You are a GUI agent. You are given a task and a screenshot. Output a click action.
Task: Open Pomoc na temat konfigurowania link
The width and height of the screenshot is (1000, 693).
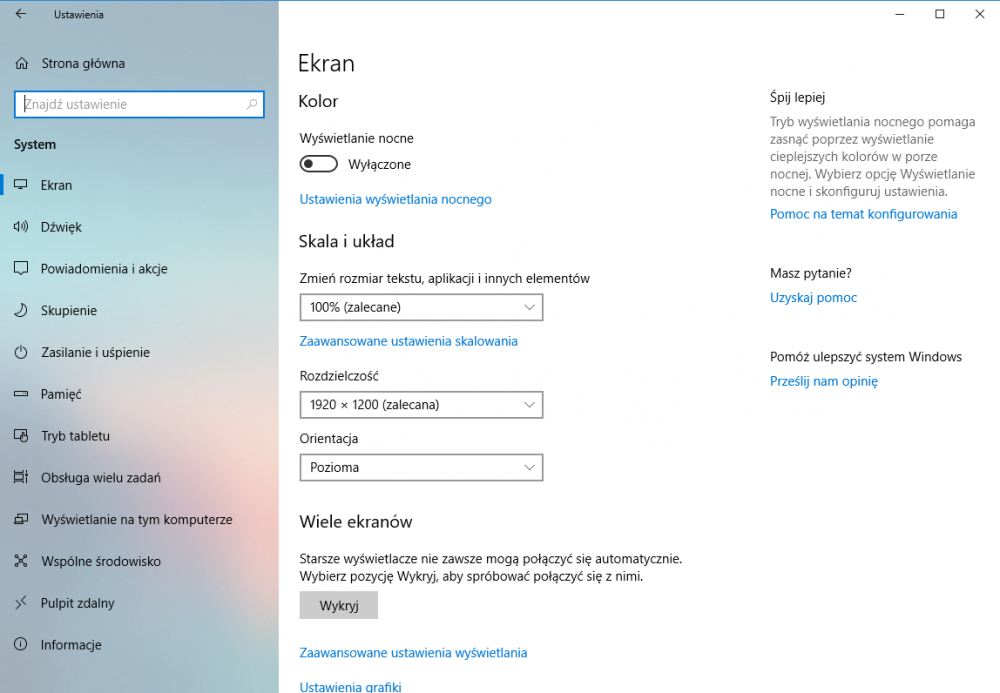(x=864, y=214)
